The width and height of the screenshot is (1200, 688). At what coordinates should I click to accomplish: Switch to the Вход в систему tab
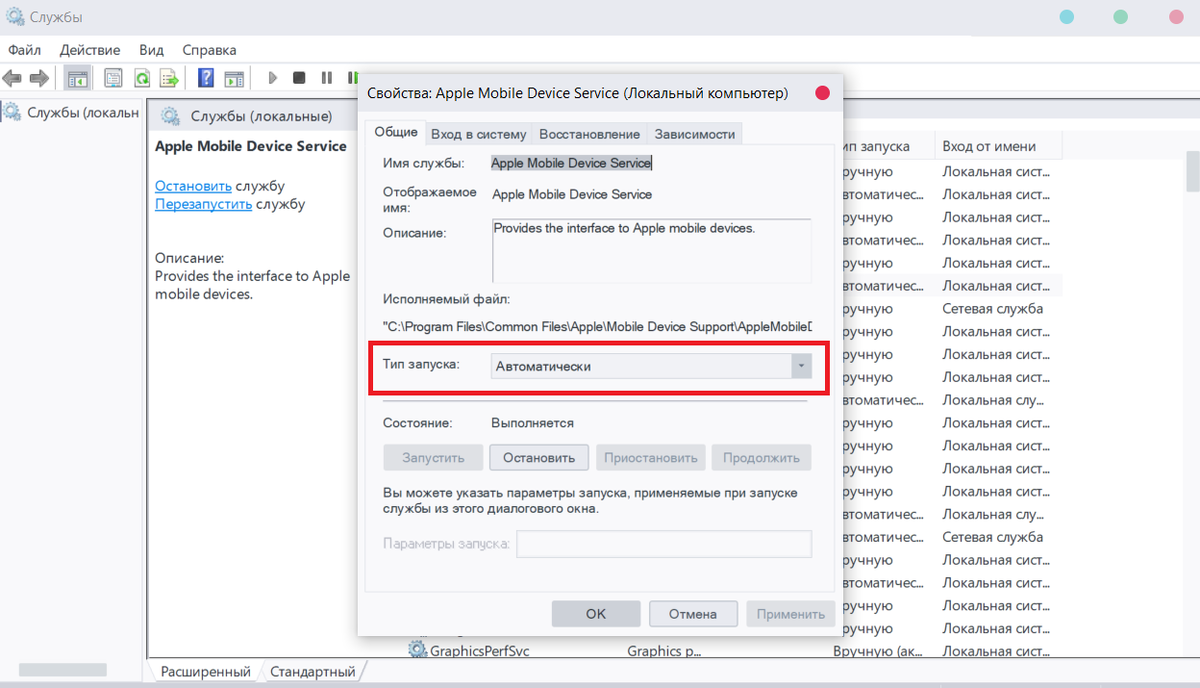[x=478, y=134]
